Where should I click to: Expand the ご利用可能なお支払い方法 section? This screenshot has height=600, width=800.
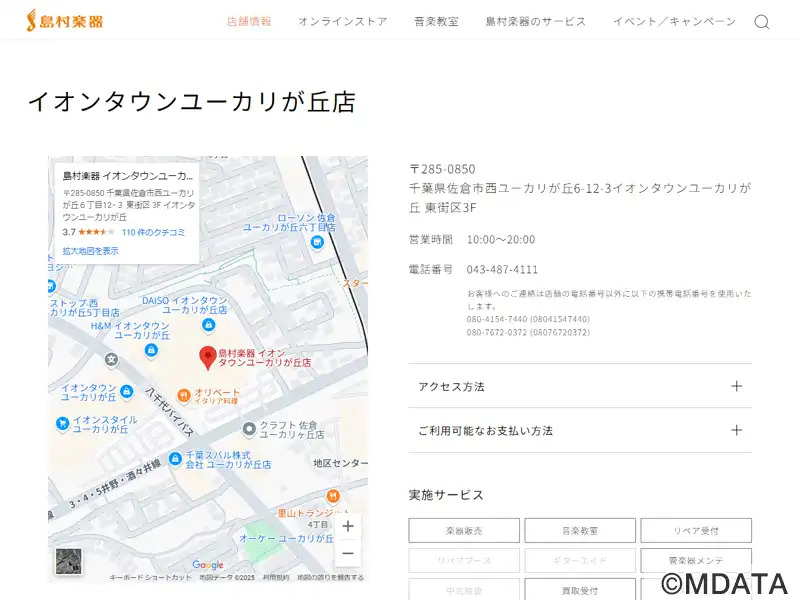tap(580, 430)
